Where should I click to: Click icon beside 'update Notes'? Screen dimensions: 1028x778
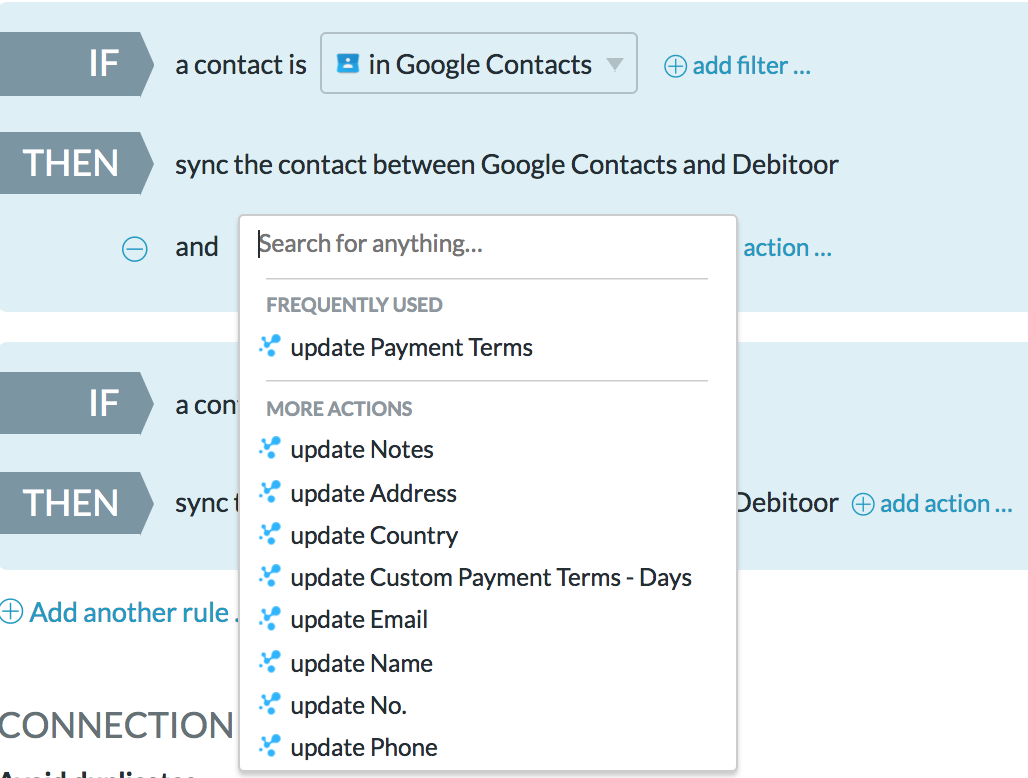tap(270, 448)
